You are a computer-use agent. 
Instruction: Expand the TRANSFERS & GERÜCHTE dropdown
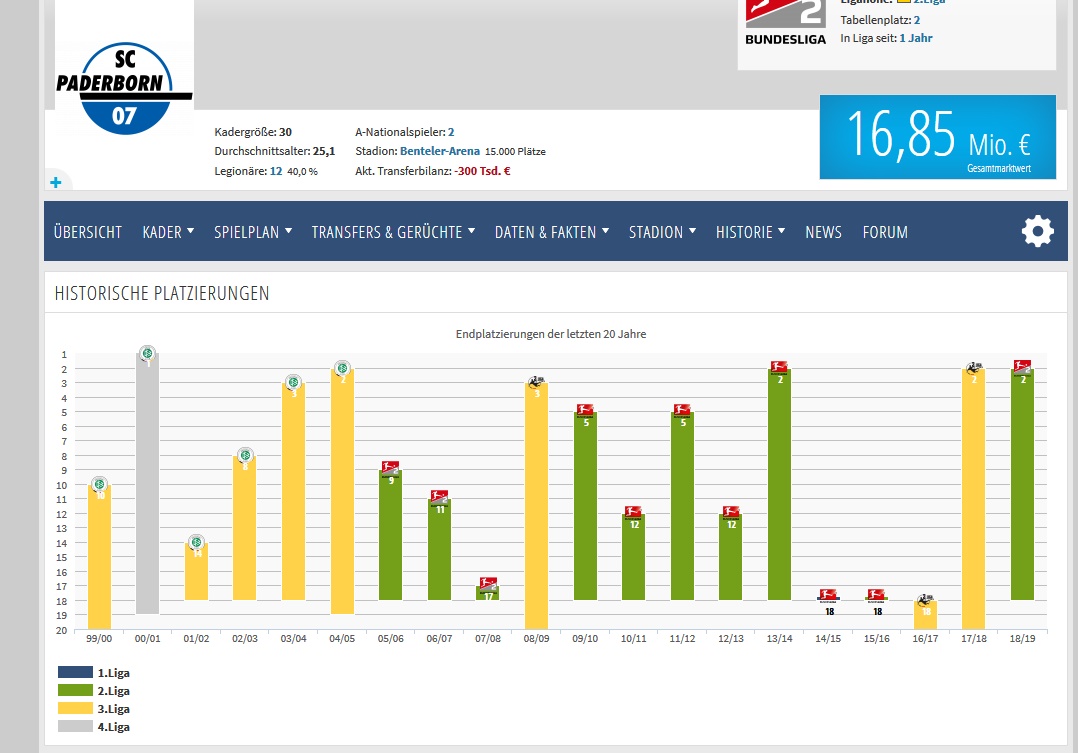tap(393, 232)
